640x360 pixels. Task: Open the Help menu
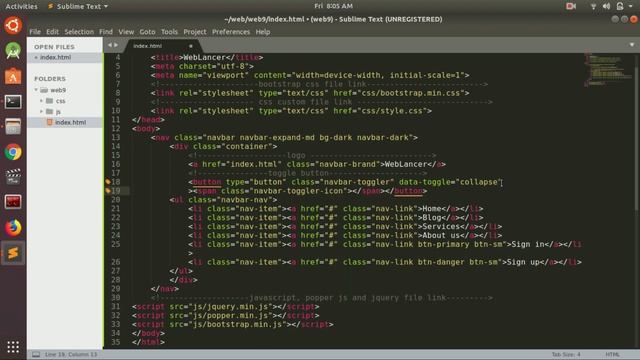(x=263, y=32)
